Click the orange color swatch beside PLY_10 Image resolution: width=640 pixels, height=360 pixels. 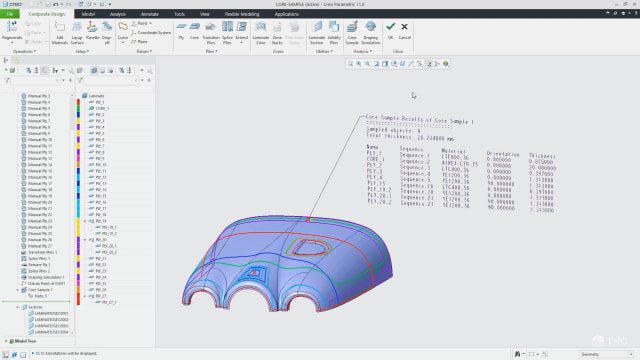pyautogui.click(x=78, y=164)
